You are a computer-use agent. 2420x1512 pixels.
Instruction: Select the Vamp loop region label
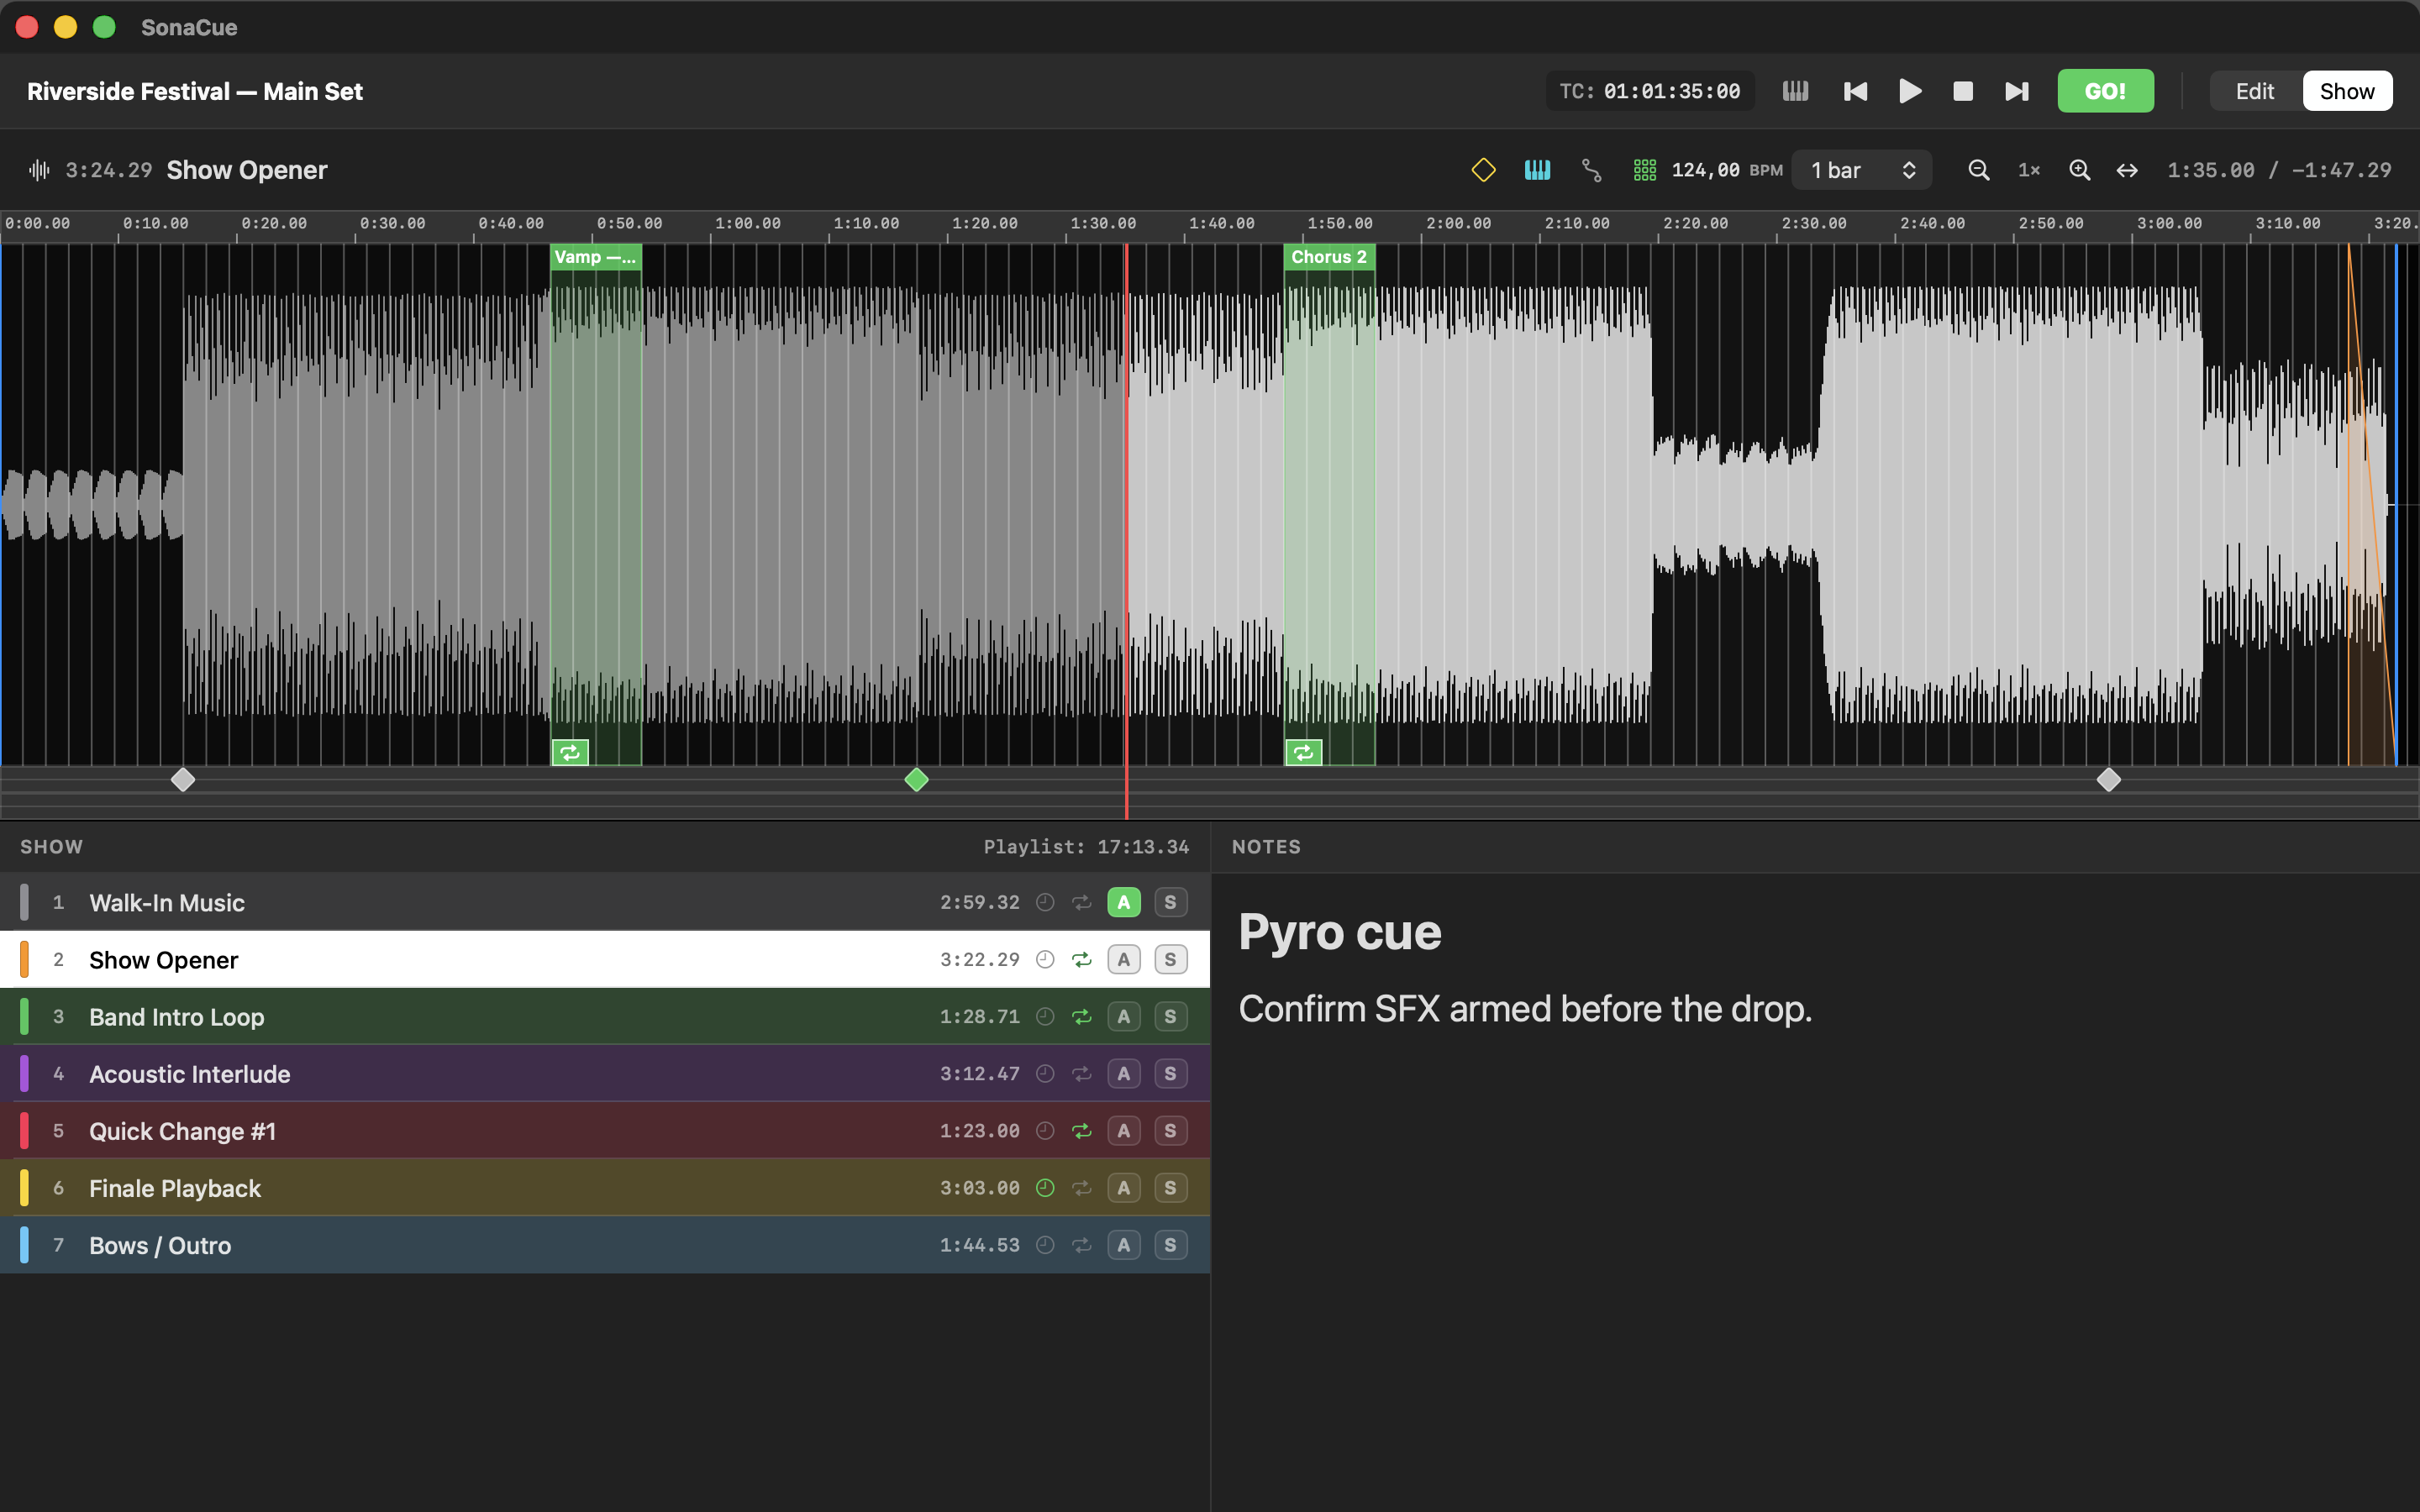click(x=595, y=257)
